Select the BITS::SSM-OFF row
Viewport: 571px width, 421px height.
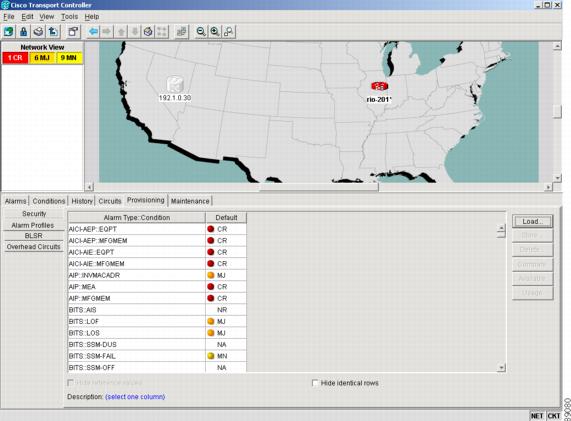tap(157, 367)
